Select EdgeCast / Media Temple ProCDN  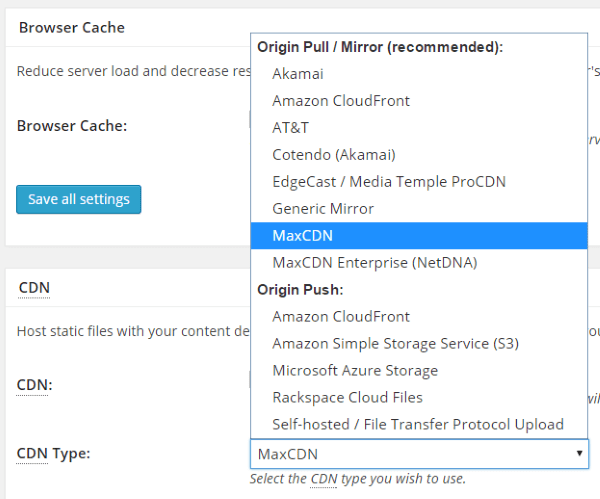tap(389, 181)
